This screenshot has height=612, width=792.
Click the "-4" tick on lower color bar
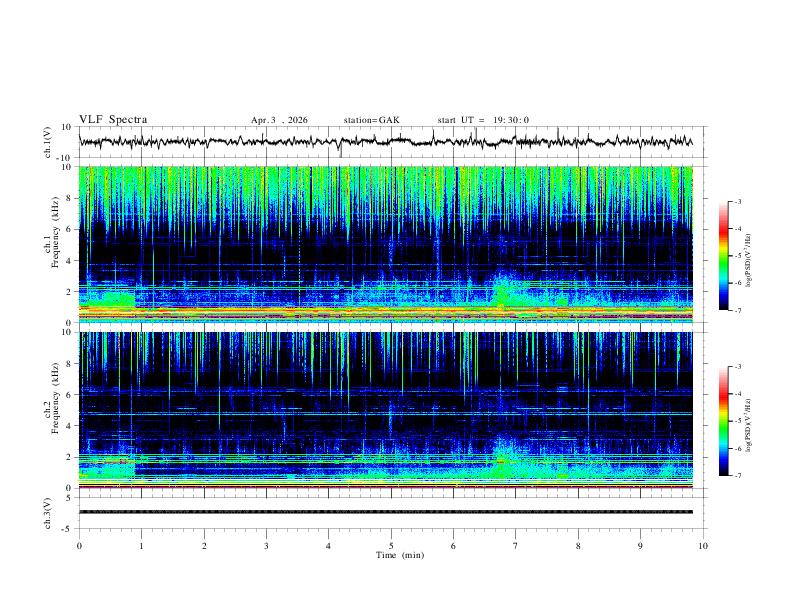pyautogui.click(x=737, y=394)
